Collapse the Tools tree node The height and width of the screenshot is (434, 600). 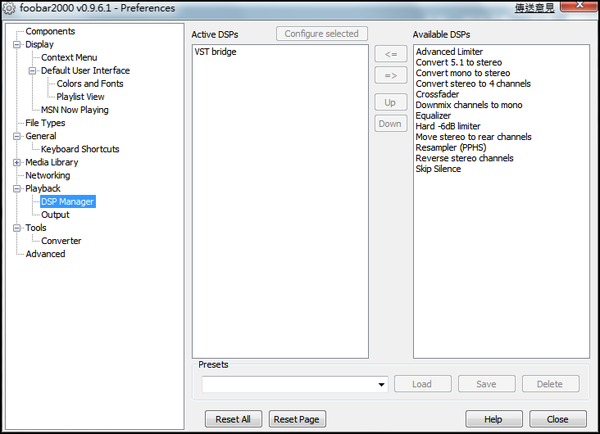coord(16,228)
